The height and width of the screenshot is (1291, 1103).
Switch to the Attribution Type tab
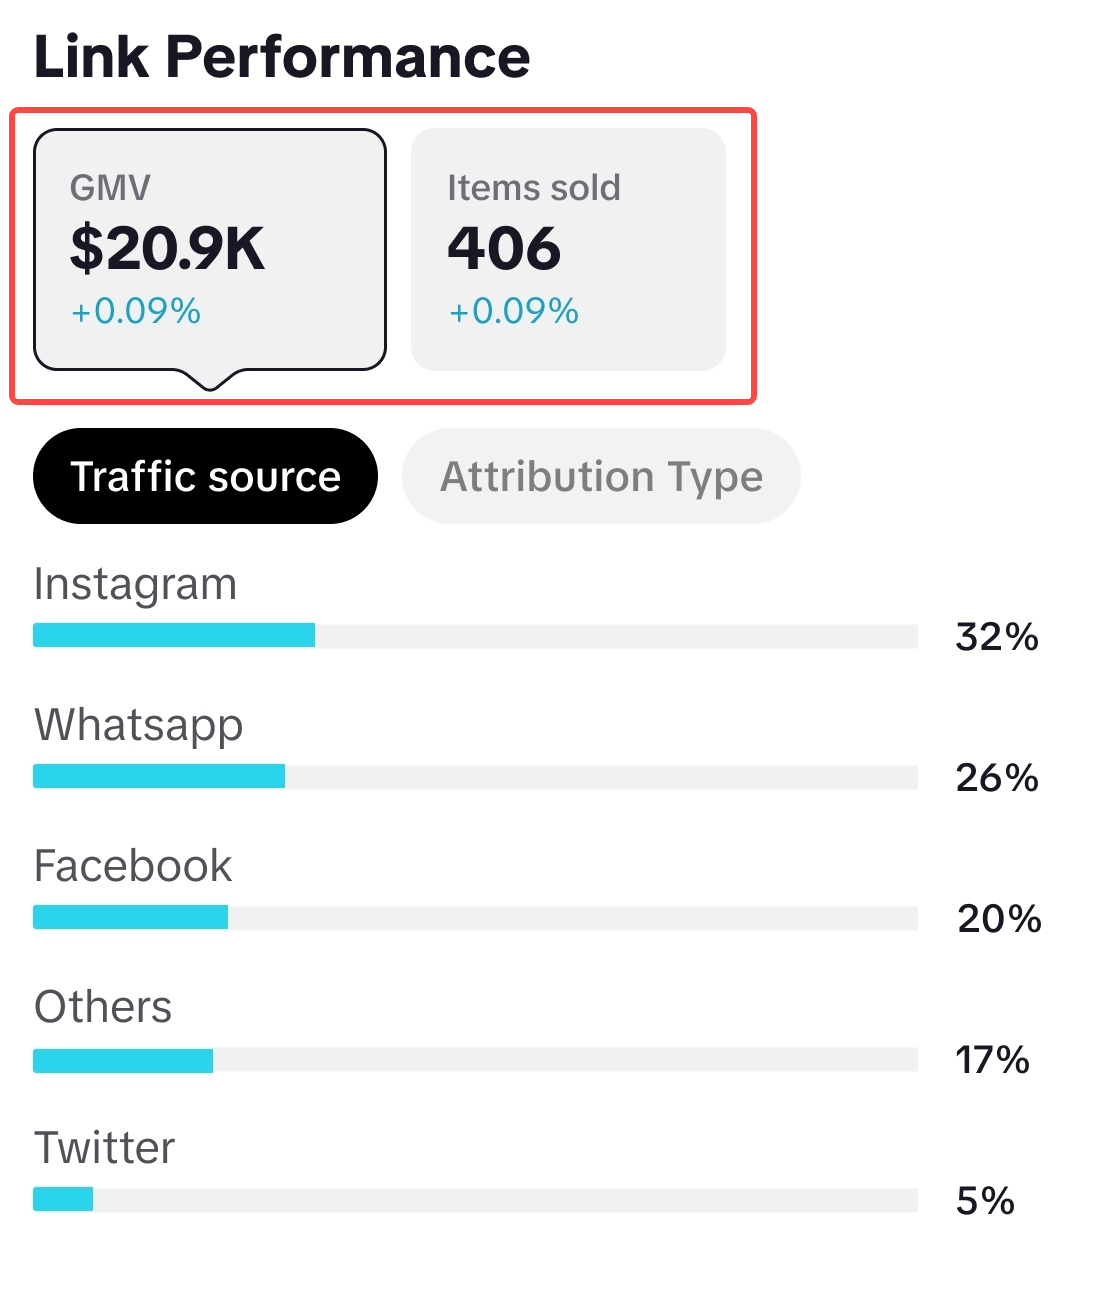(x=601, y=476)
